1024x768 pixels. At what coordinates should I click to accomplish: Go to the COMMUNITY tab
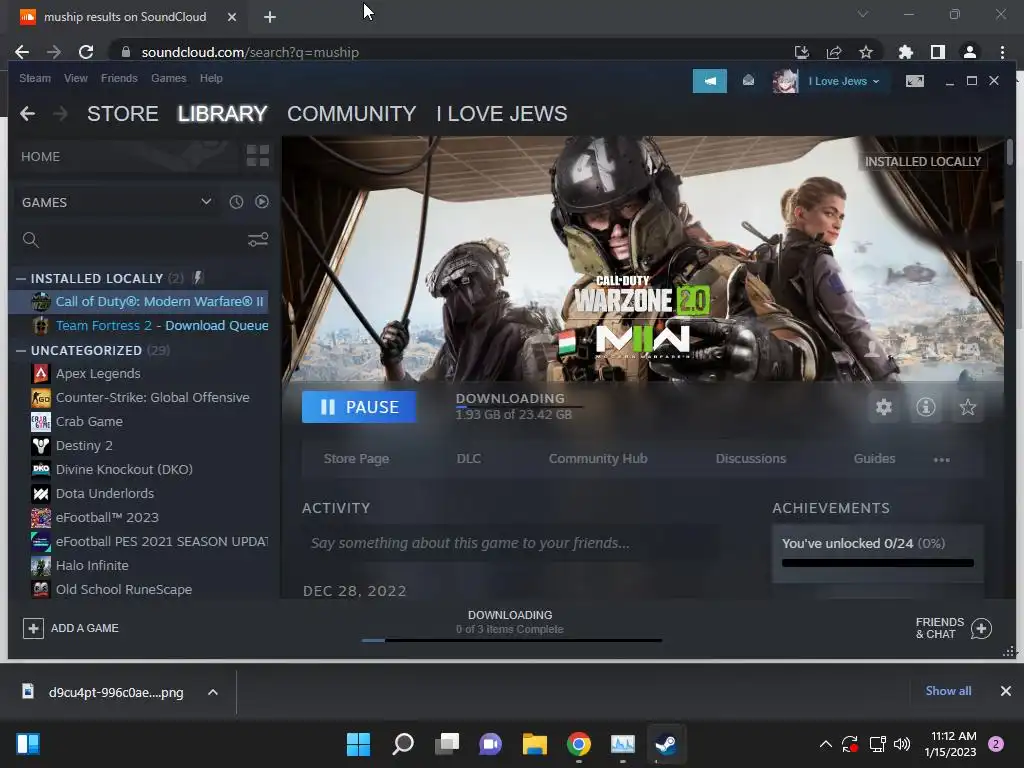(351, 114)
